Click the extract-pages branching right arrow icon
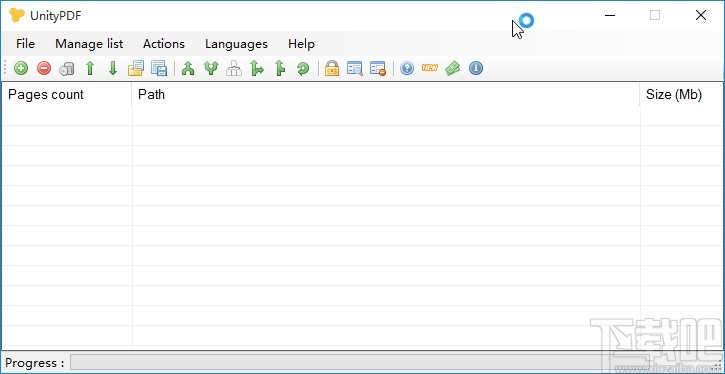Image resolution: width=725 pixels, height=374 pixels. [x=257, y=68]
